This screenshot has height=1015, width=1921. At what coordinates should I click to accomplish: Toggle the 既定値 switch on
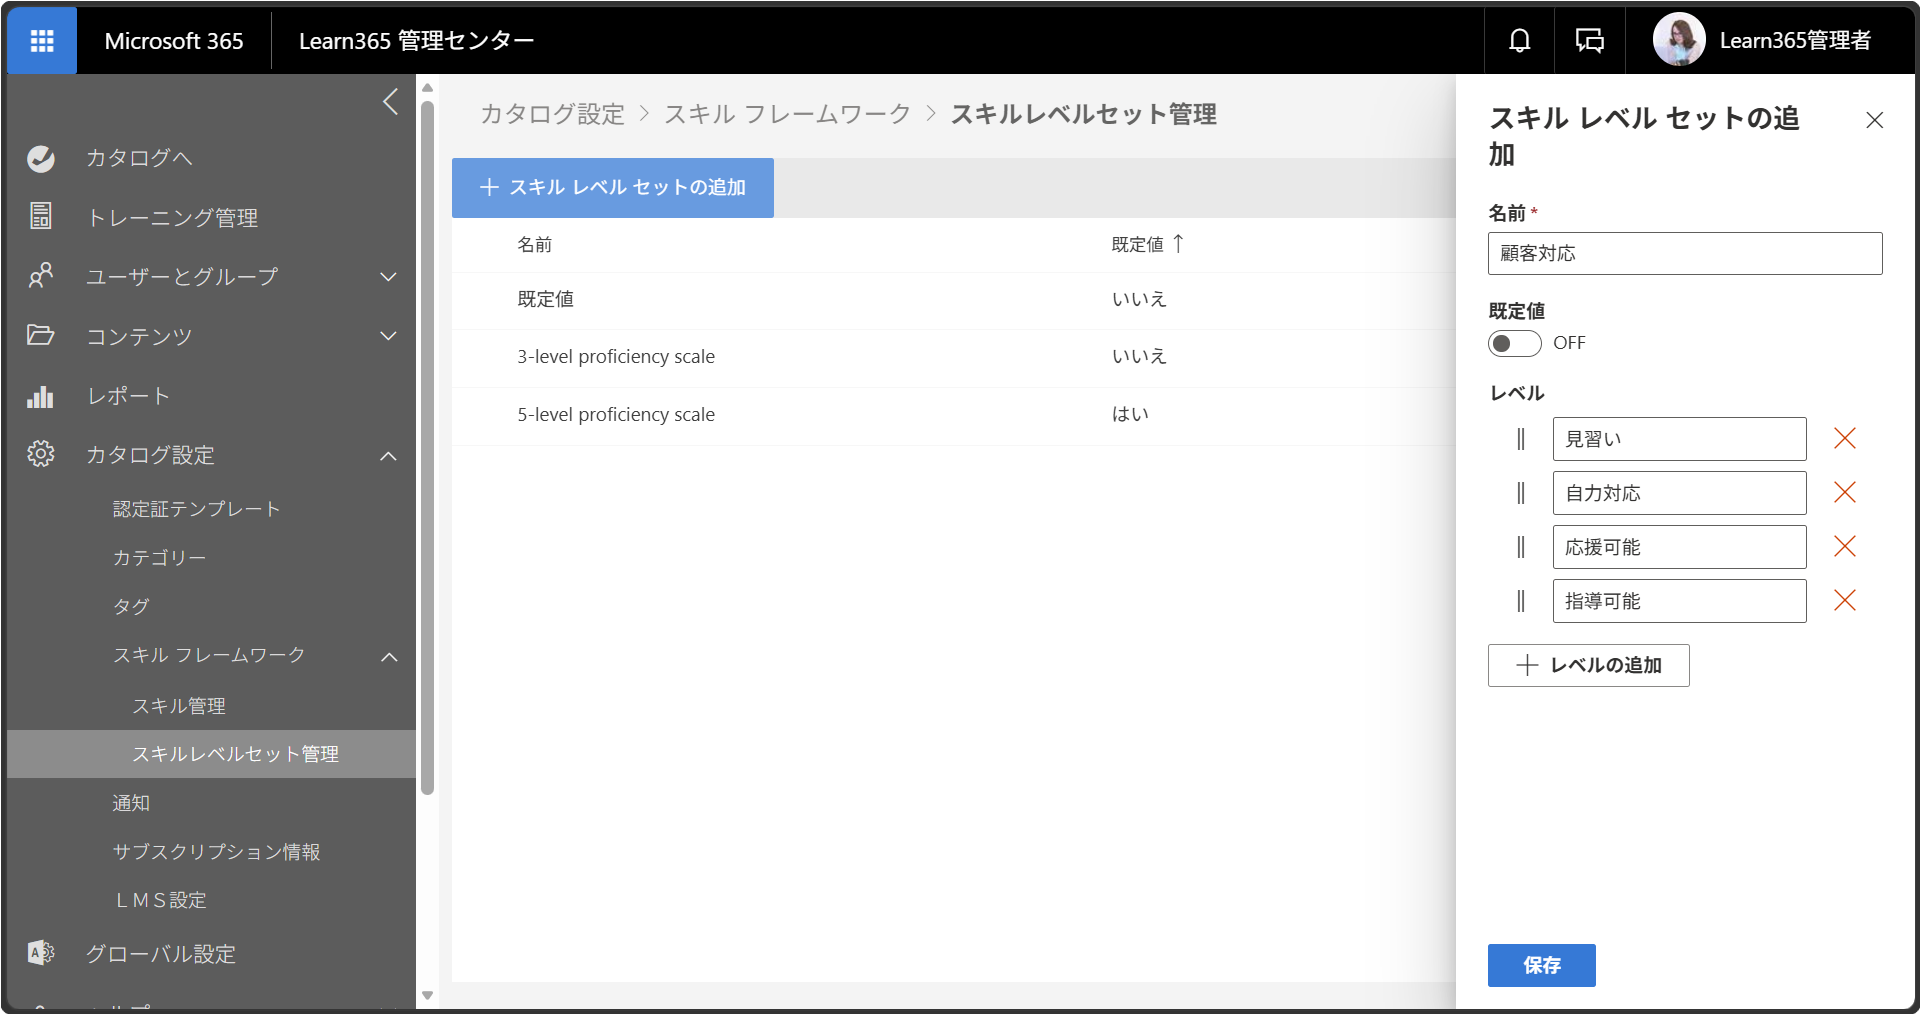tap(1514, 343)
